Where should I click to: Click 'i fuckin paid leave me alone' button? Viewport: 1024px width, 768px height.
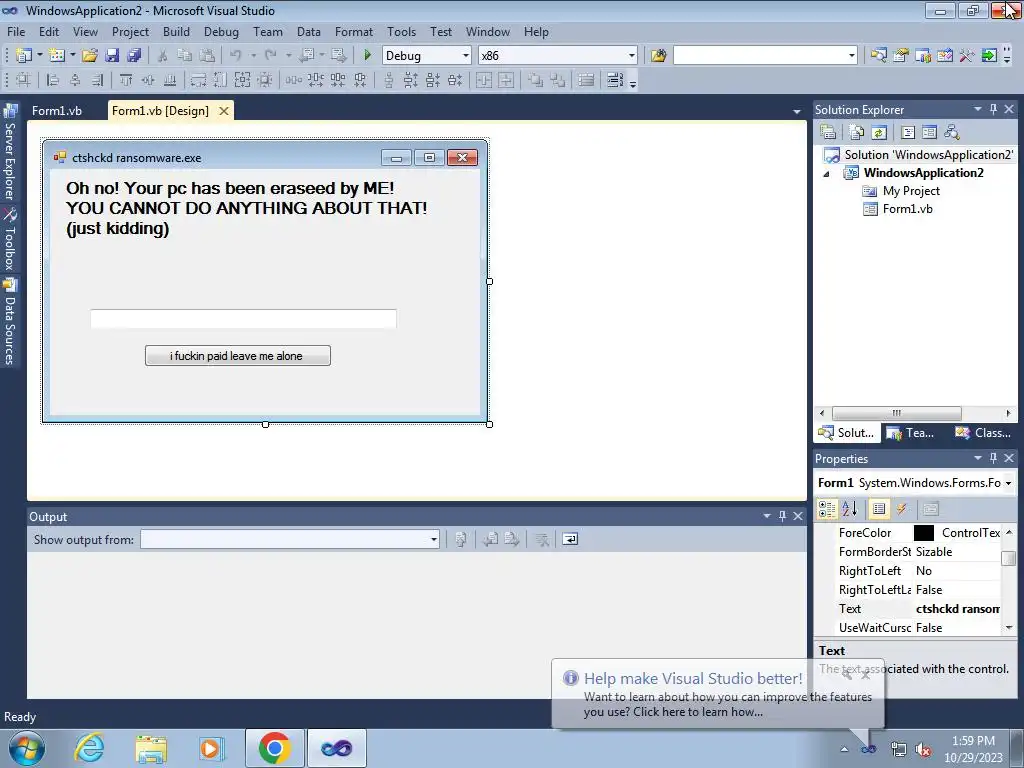(x=238, y=355)
